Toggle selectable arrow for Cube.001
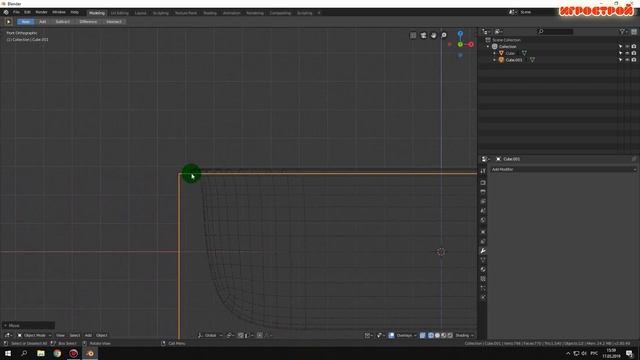This screenshot has height=360, width=640. 620,60
